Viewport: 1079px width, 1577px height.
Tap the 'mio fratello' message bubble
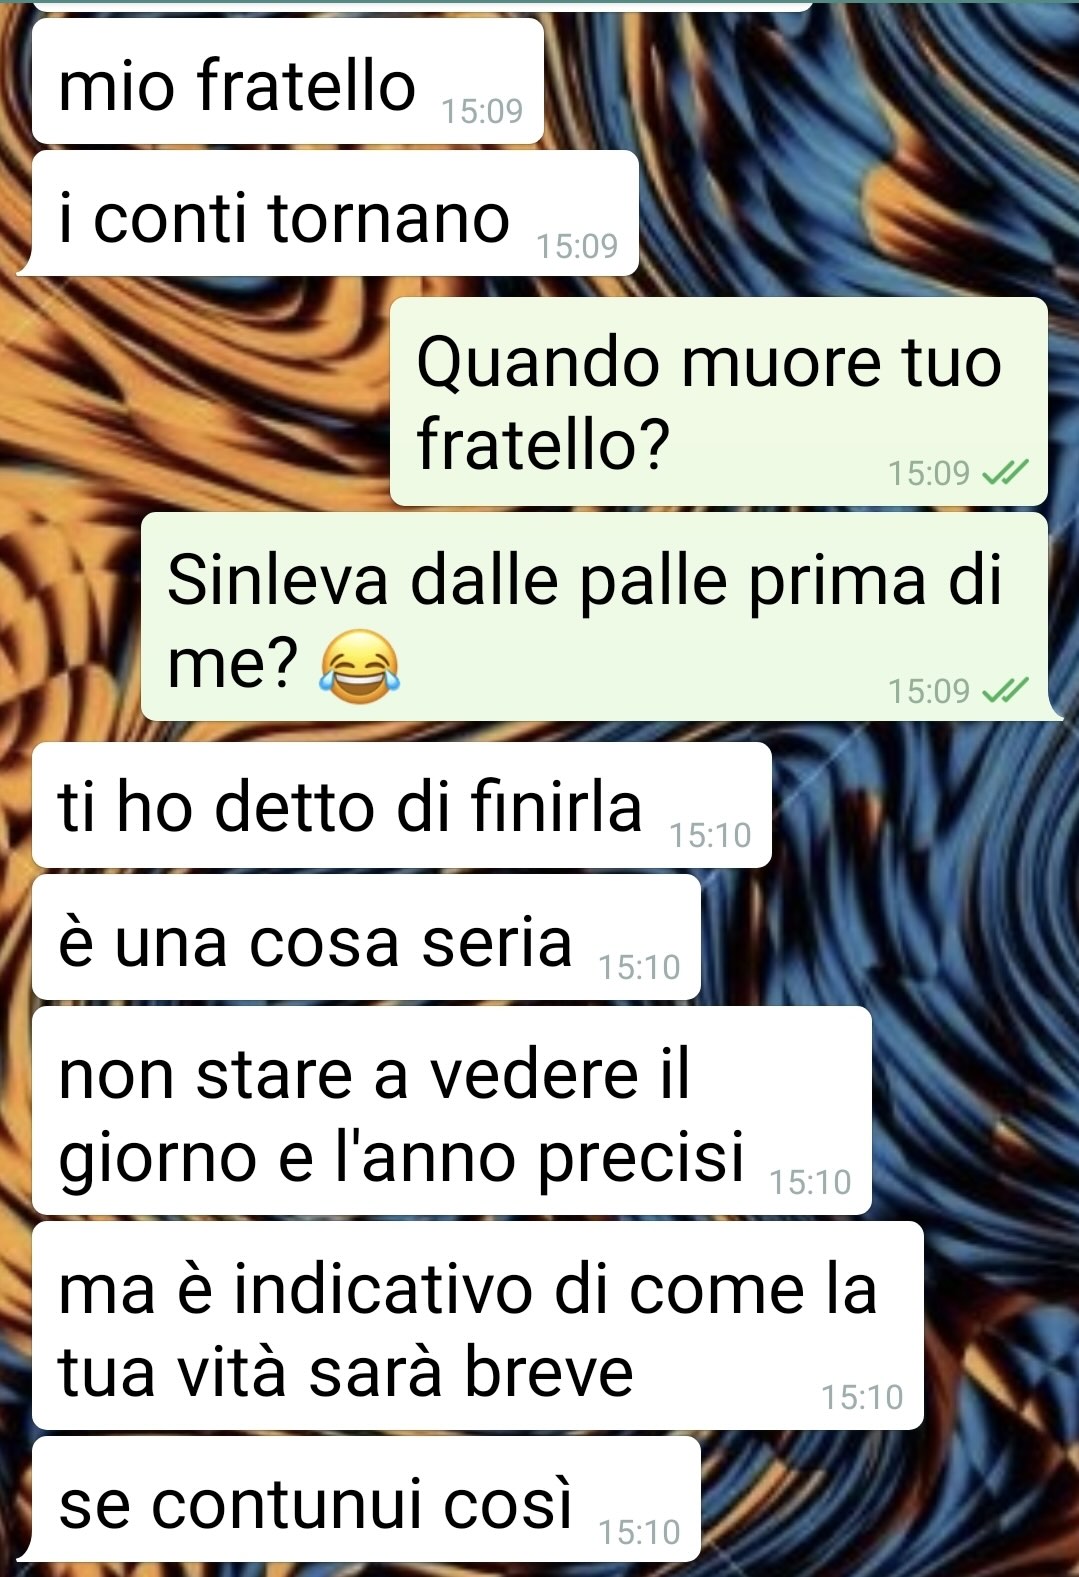288,81
